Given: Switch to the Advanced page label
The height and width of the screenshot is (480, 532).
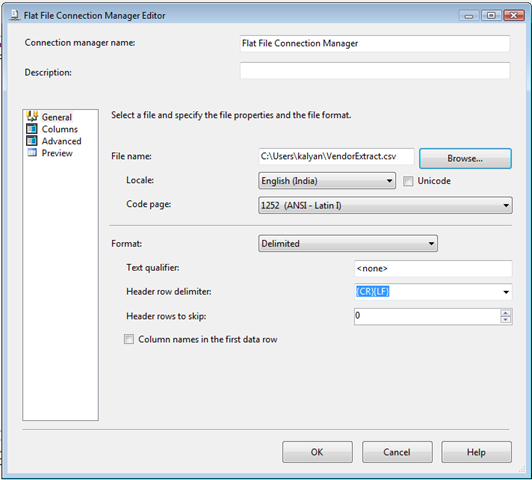Looking at the screenshot, I should click(61, 141).
